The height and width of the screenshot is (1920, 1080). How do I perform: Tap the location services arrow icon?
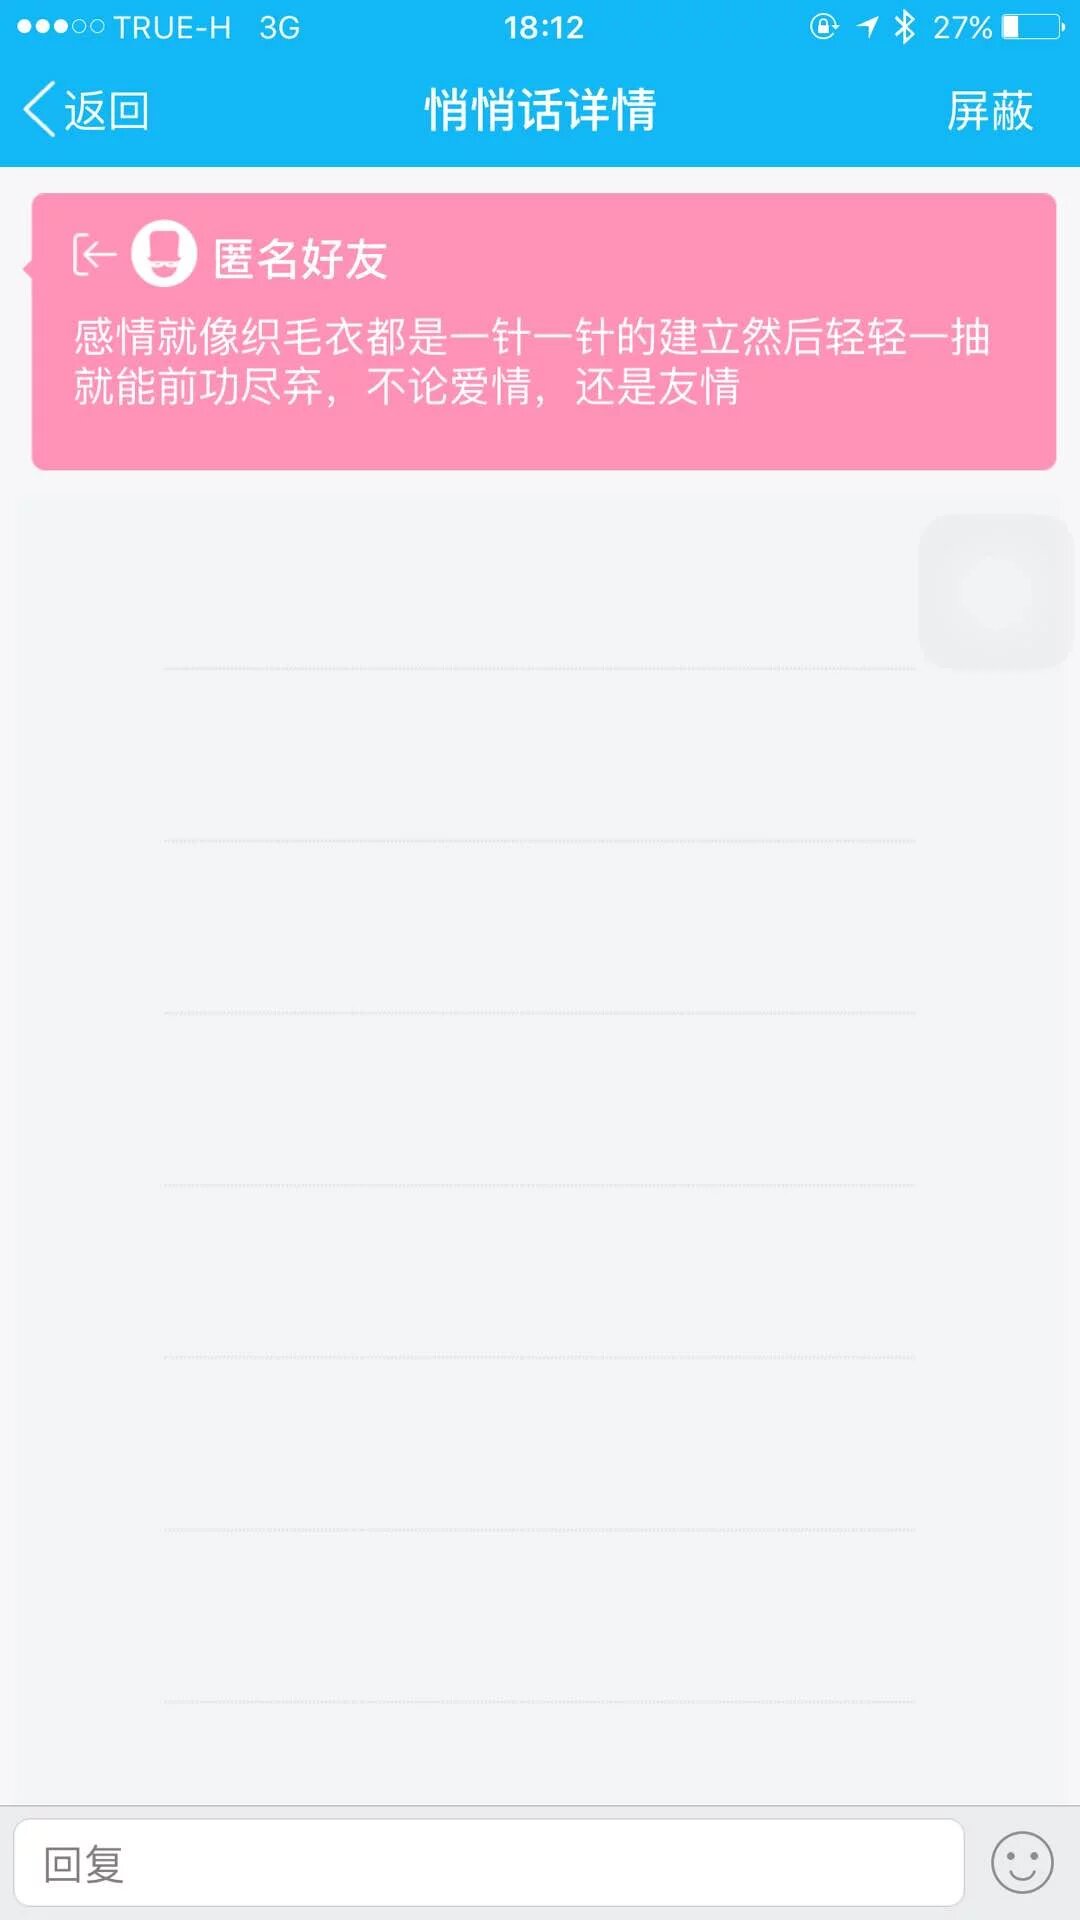pos(867,27)
